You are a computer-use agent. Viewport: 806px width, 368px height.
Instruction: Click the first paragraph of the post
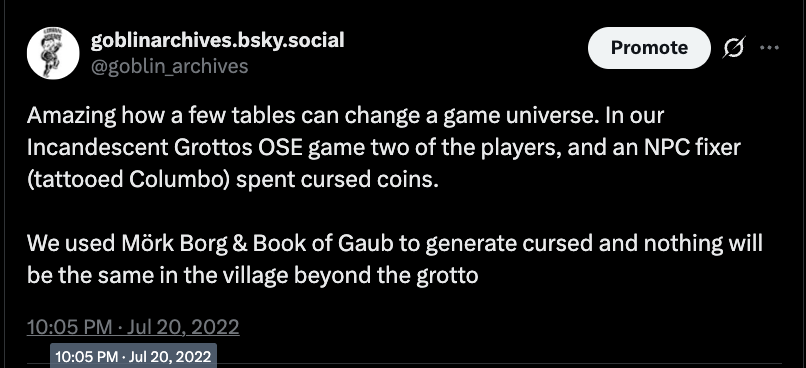[383, 148]
